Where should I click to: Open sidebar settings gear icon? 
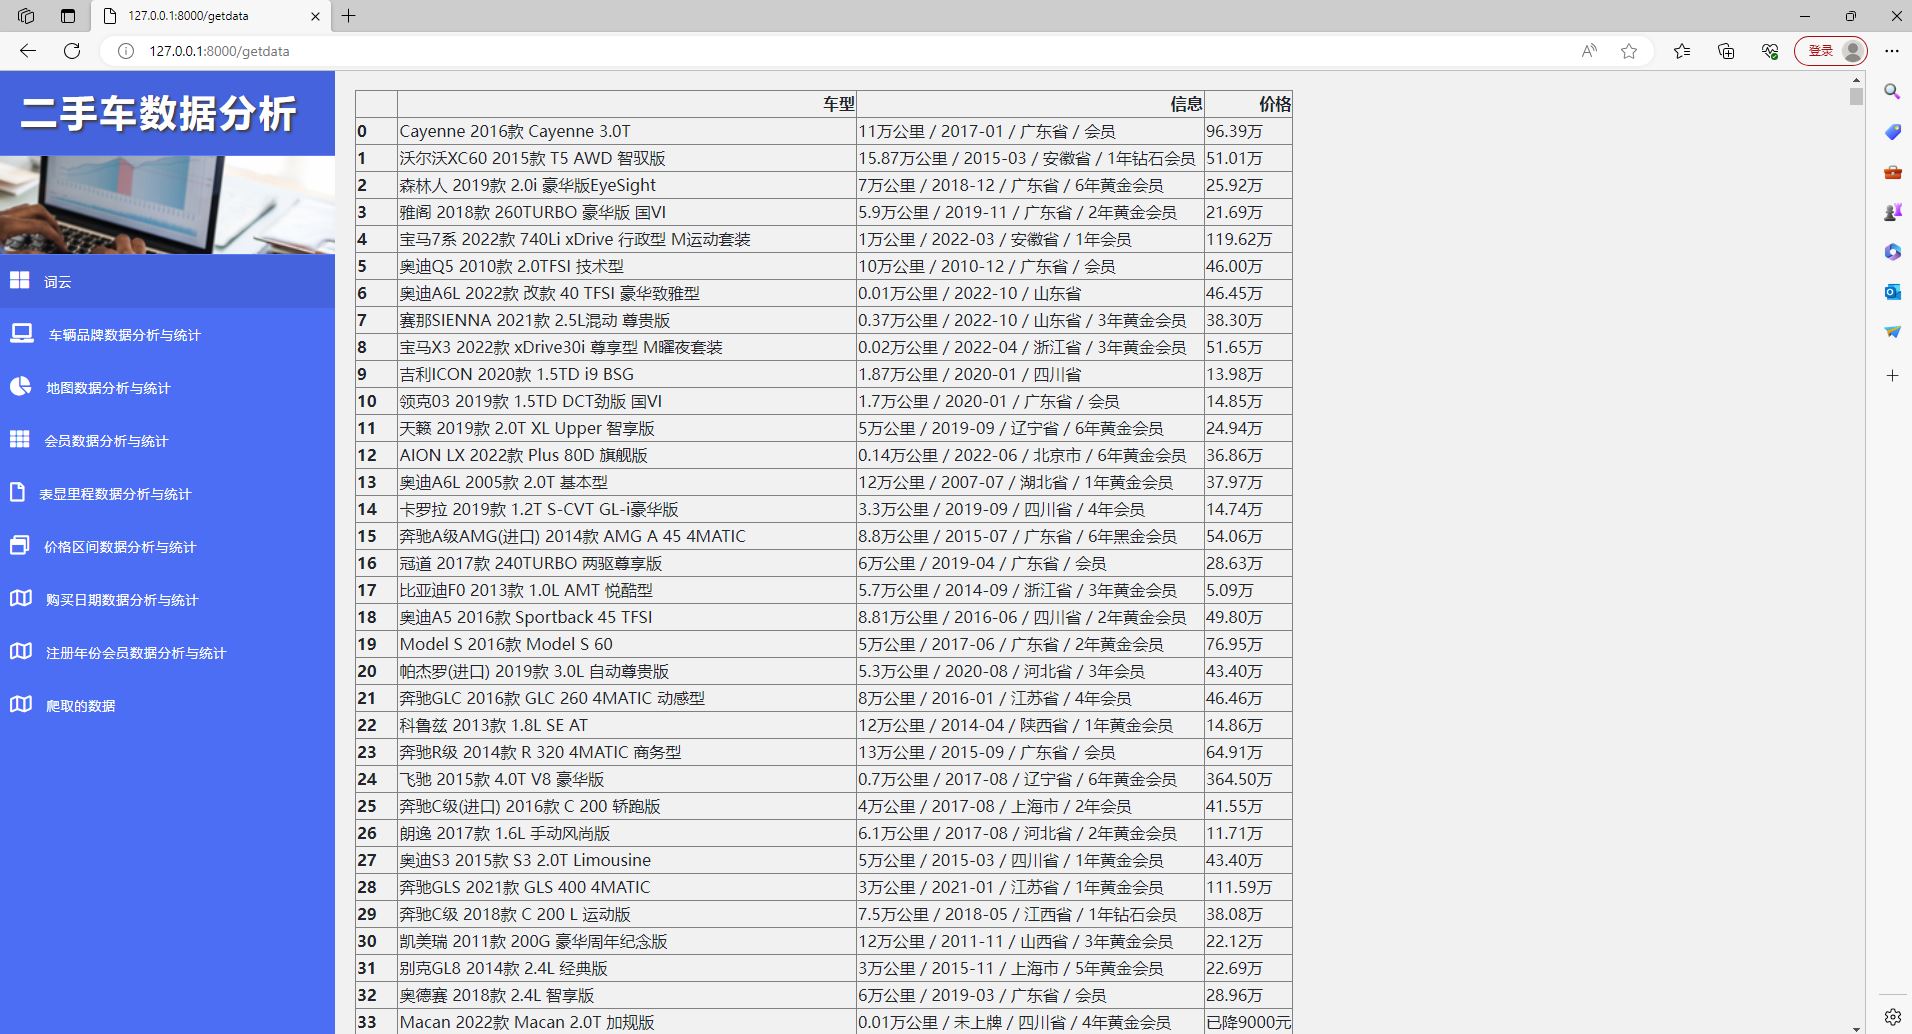coord(1892,1017)
